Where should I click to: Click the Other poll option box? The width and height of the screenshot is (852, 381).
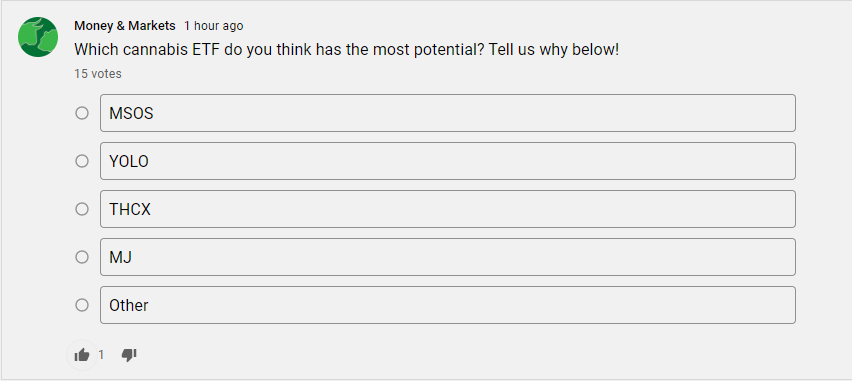pyautogui.click(x=448, y=305)
